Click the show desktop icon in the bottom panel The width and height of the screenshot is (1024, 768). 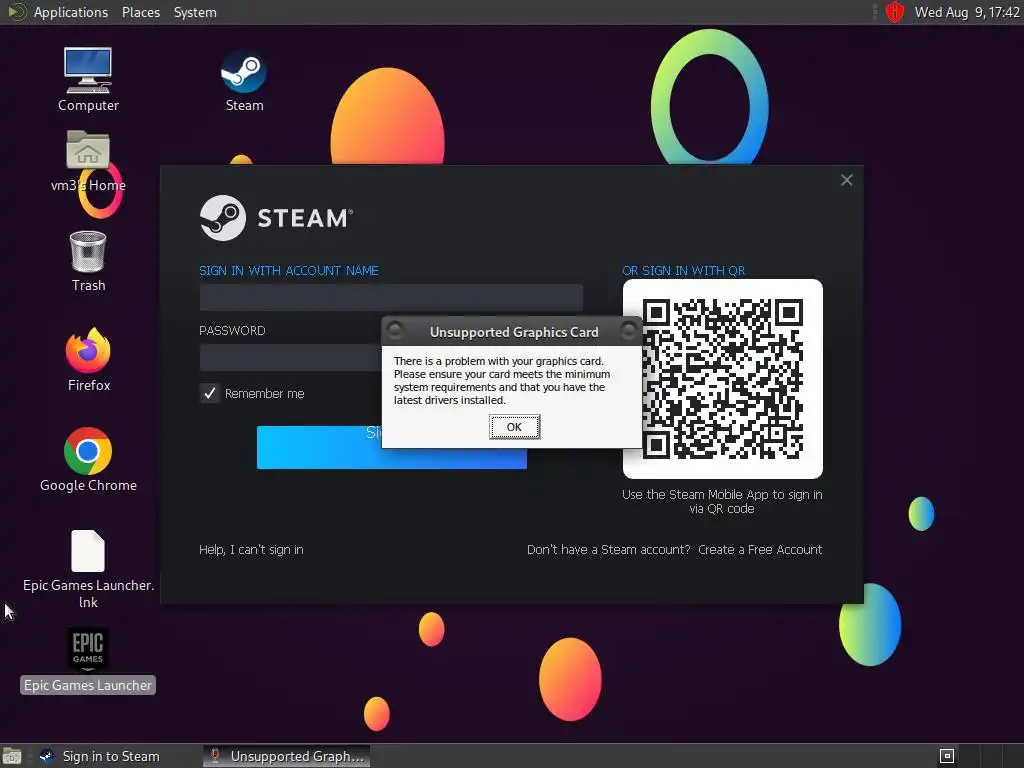(12, 756)
